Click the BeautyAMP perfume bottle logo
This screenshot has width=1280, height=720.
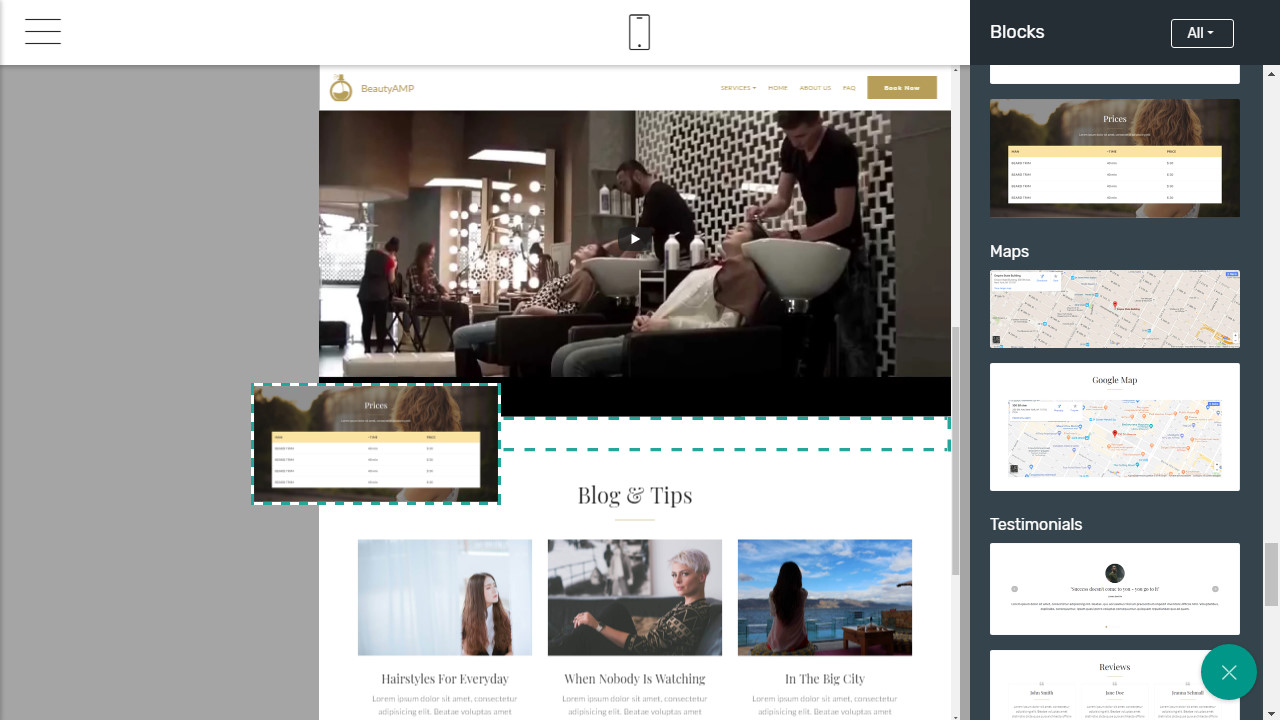tap(341, 88)
